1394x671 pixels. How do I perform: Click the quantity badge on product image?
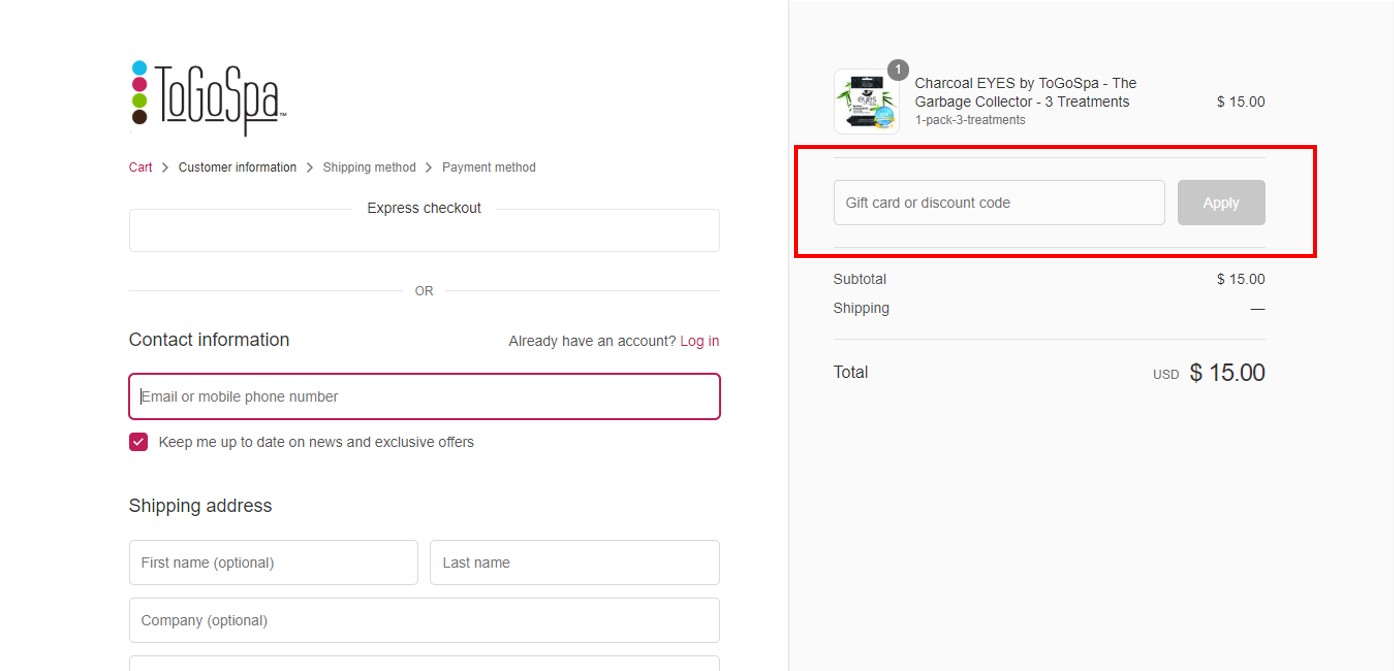pos(897,70)
